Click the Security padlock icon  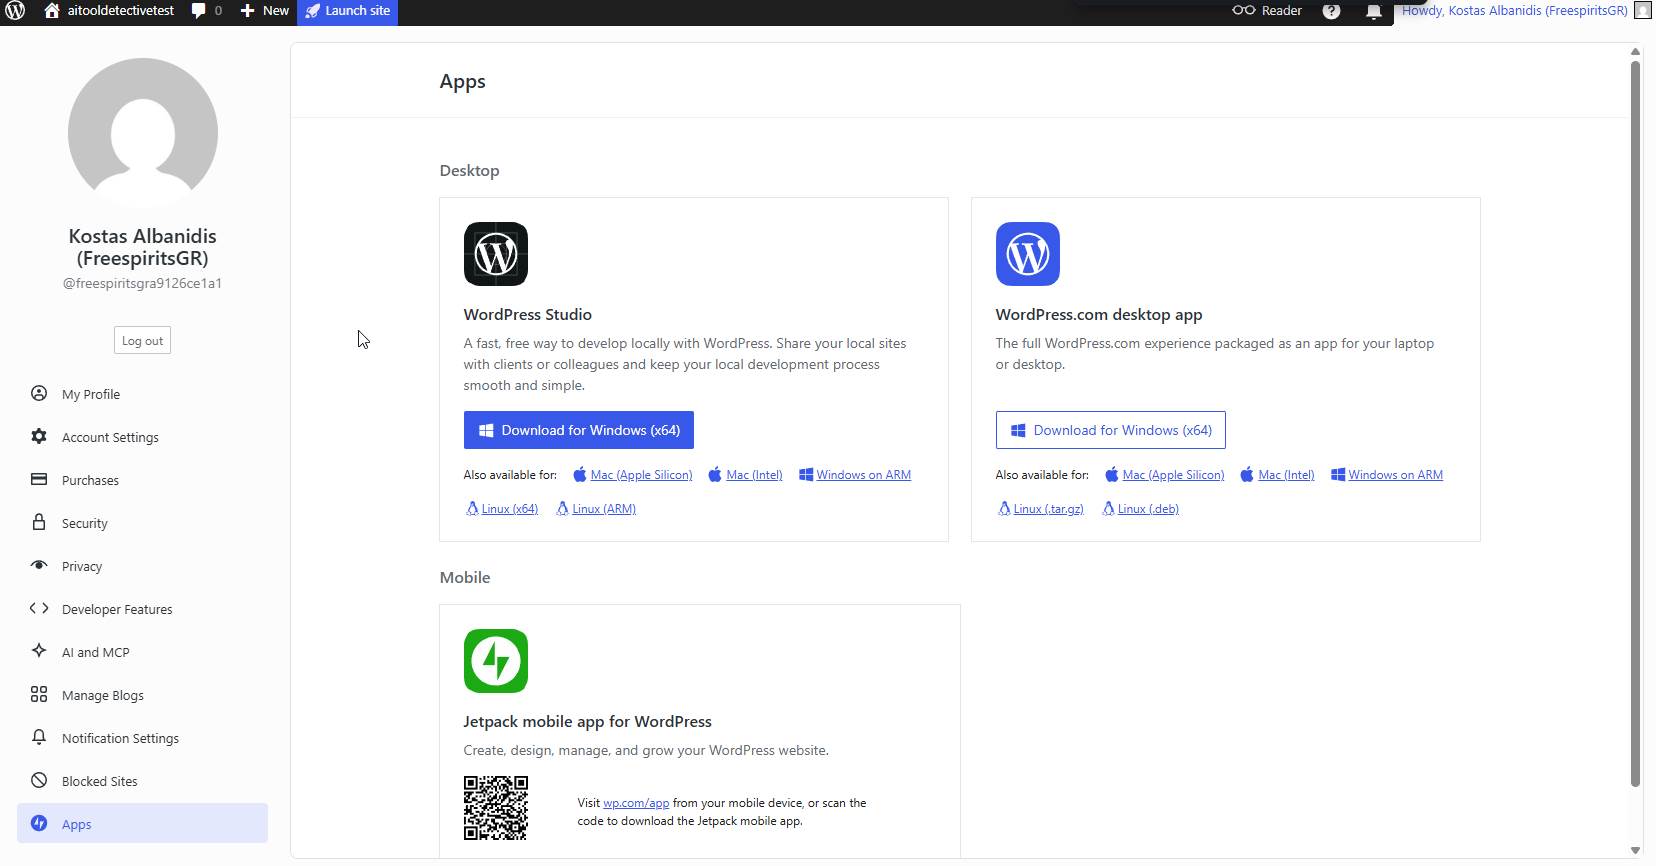[39, 522]
